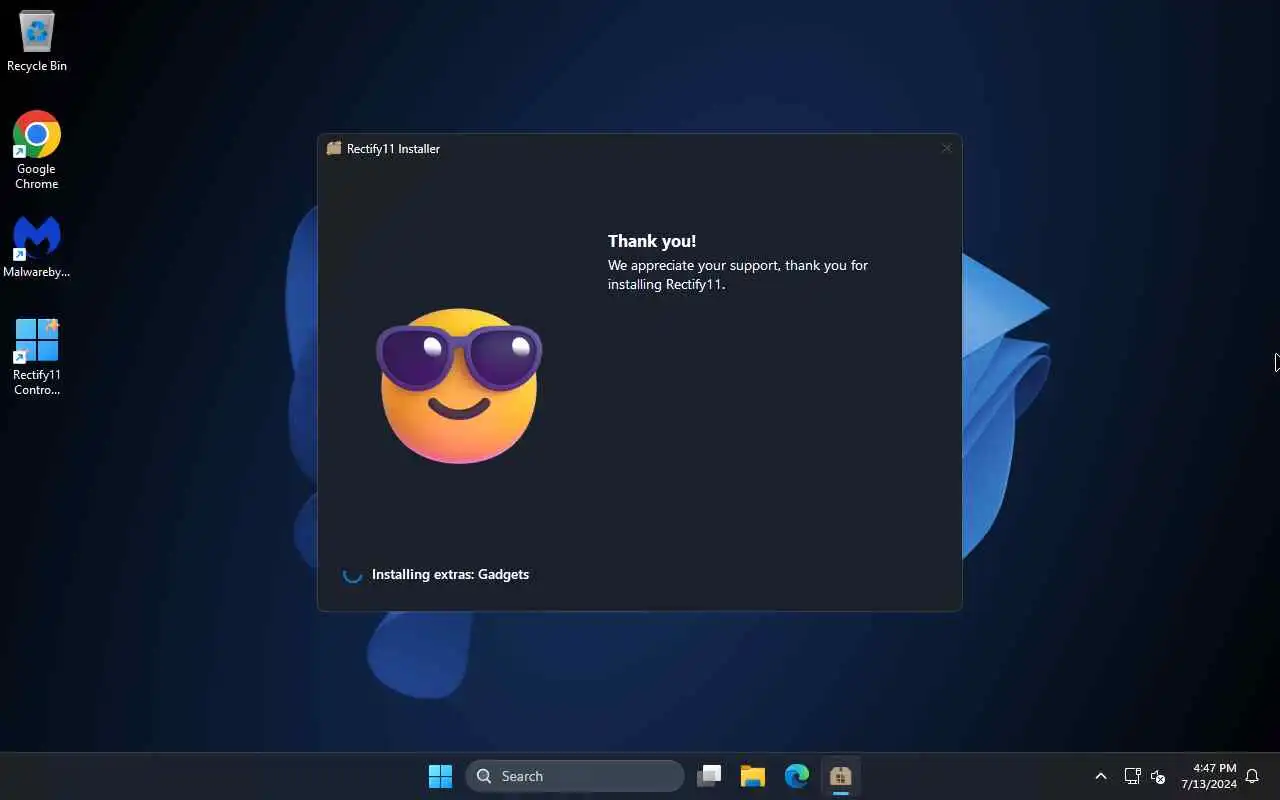This screenshot has width=1280, height=800.
Task: Select the Malwarebytes desktop shortcut
Action: point(37,247)
